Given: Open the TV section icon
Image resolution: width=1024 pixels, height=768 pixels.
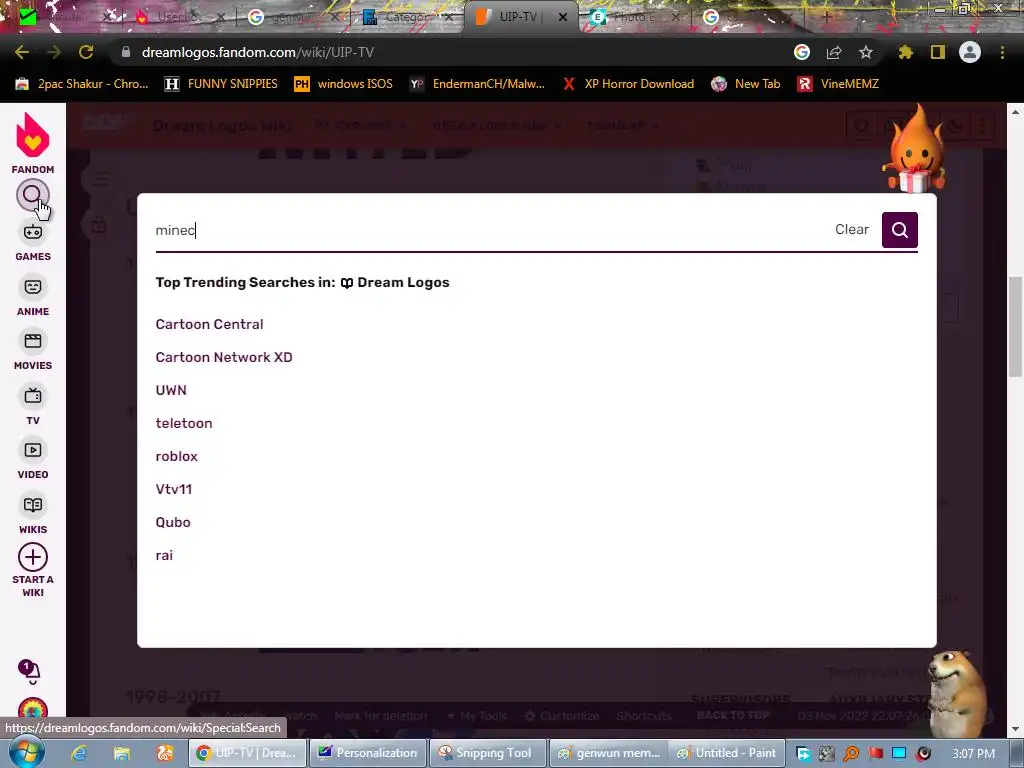Looking at the screenshot, I should point(33,396).
